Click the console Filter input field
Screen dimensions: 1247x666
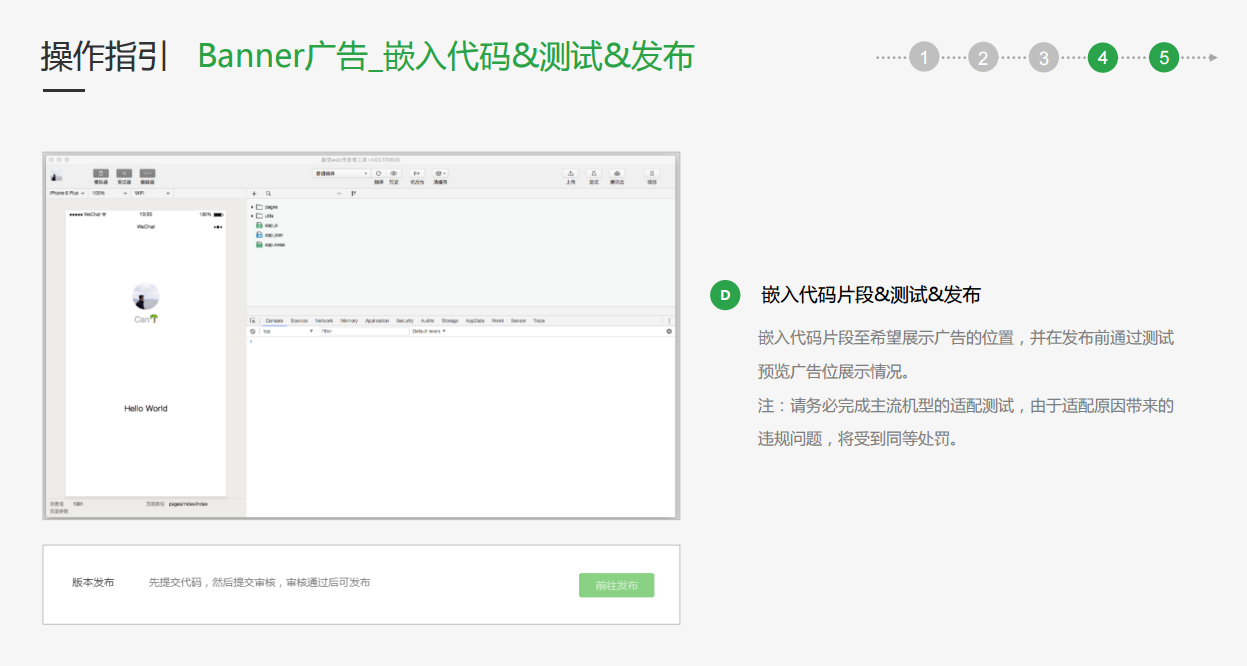(x=364, y=331)
